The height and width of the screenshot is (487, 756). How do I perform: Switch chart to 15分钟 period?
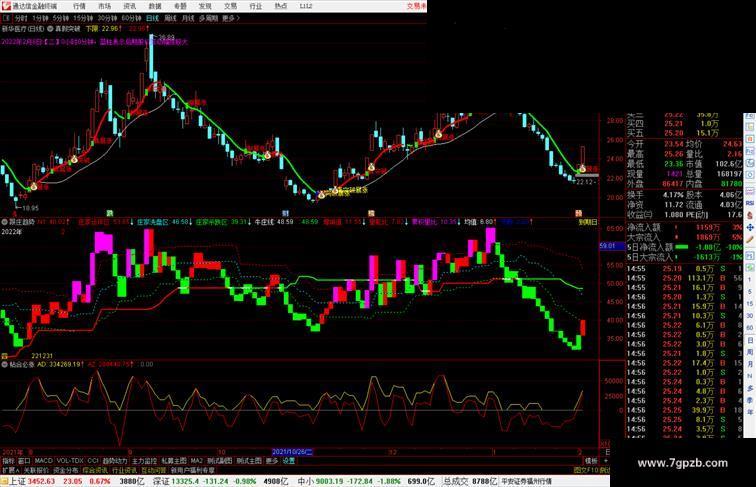click(83, 18)
